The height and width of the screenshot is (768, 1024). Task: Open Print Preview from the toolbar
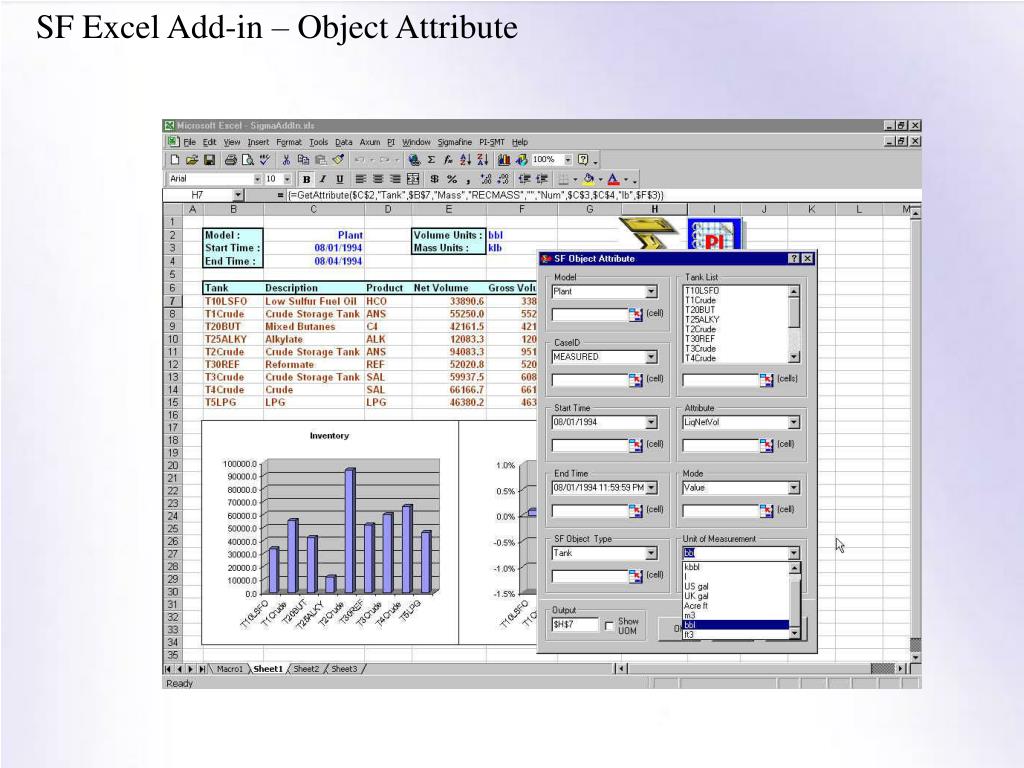[x=248, y=159]
